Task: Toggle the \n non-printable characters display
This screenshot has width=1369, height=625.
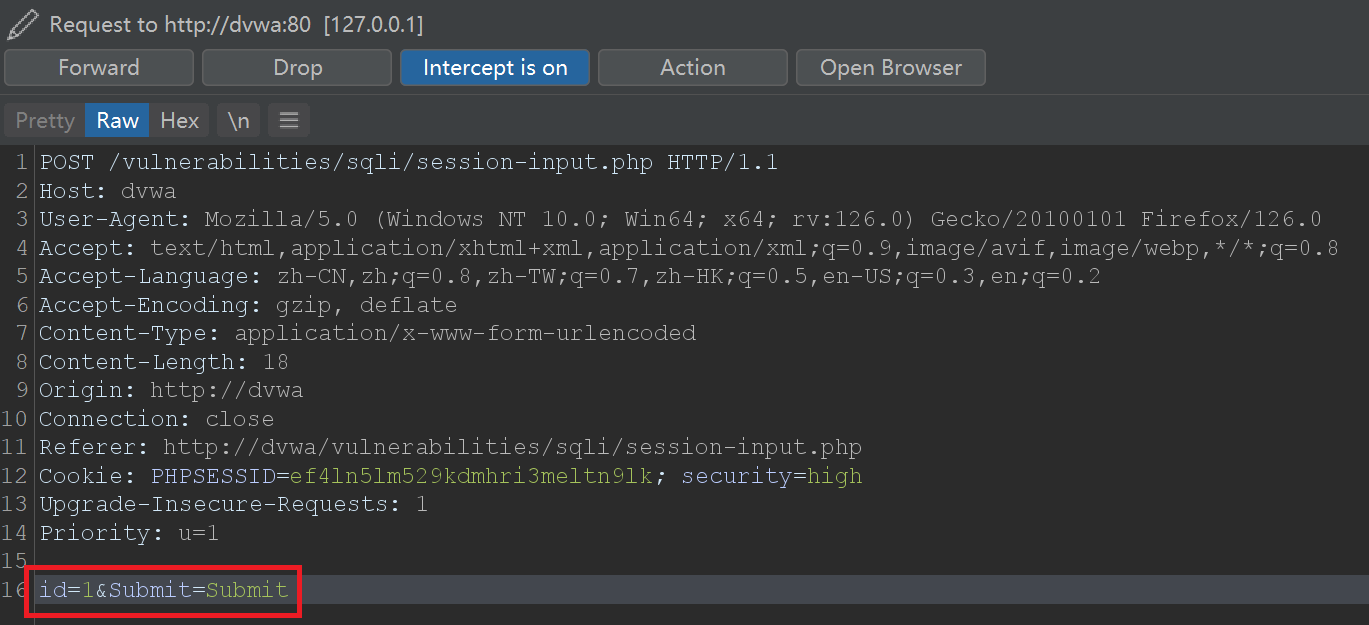Action: (x=238, y=120)
